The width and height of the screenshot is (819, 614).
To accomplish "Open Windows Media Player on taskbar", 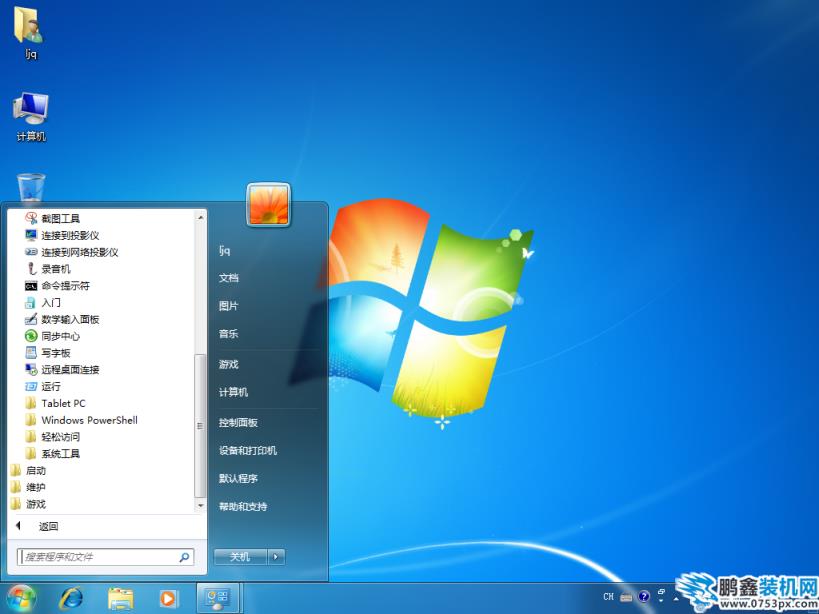I will (169, 598).
